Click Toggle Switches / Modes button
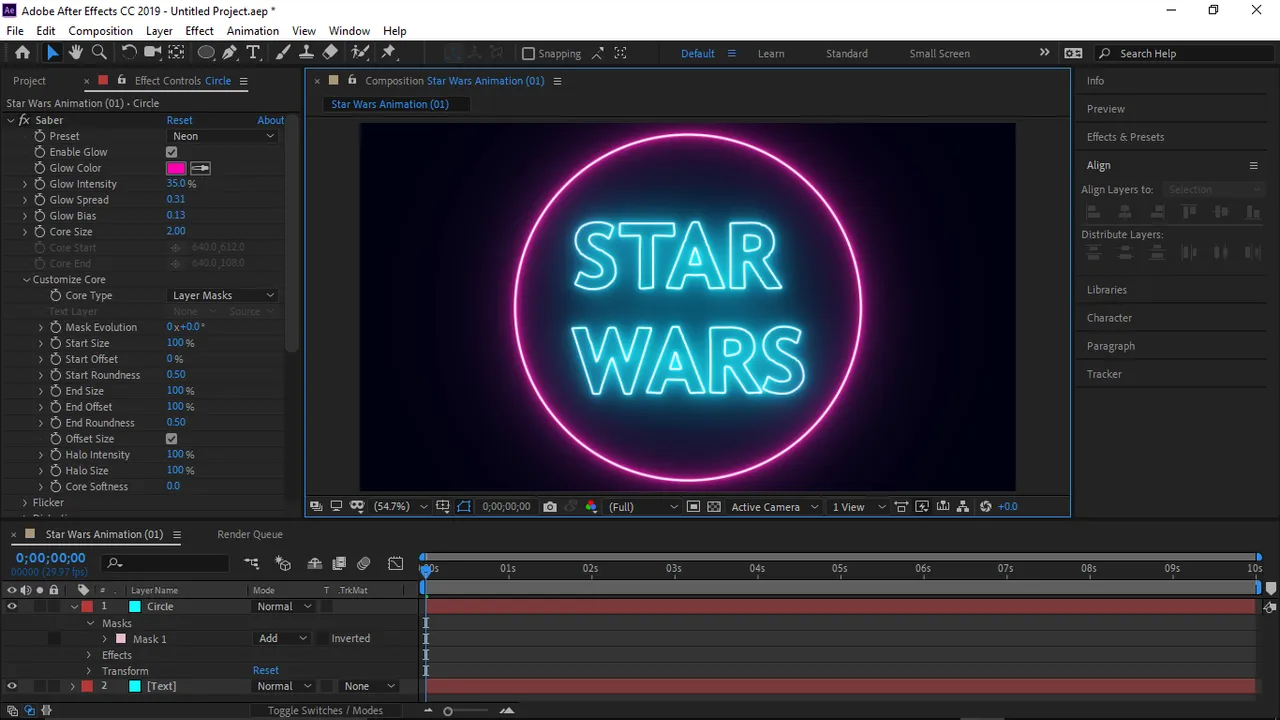The width and height of the screenshot is (1280, 720). [325, 710]
